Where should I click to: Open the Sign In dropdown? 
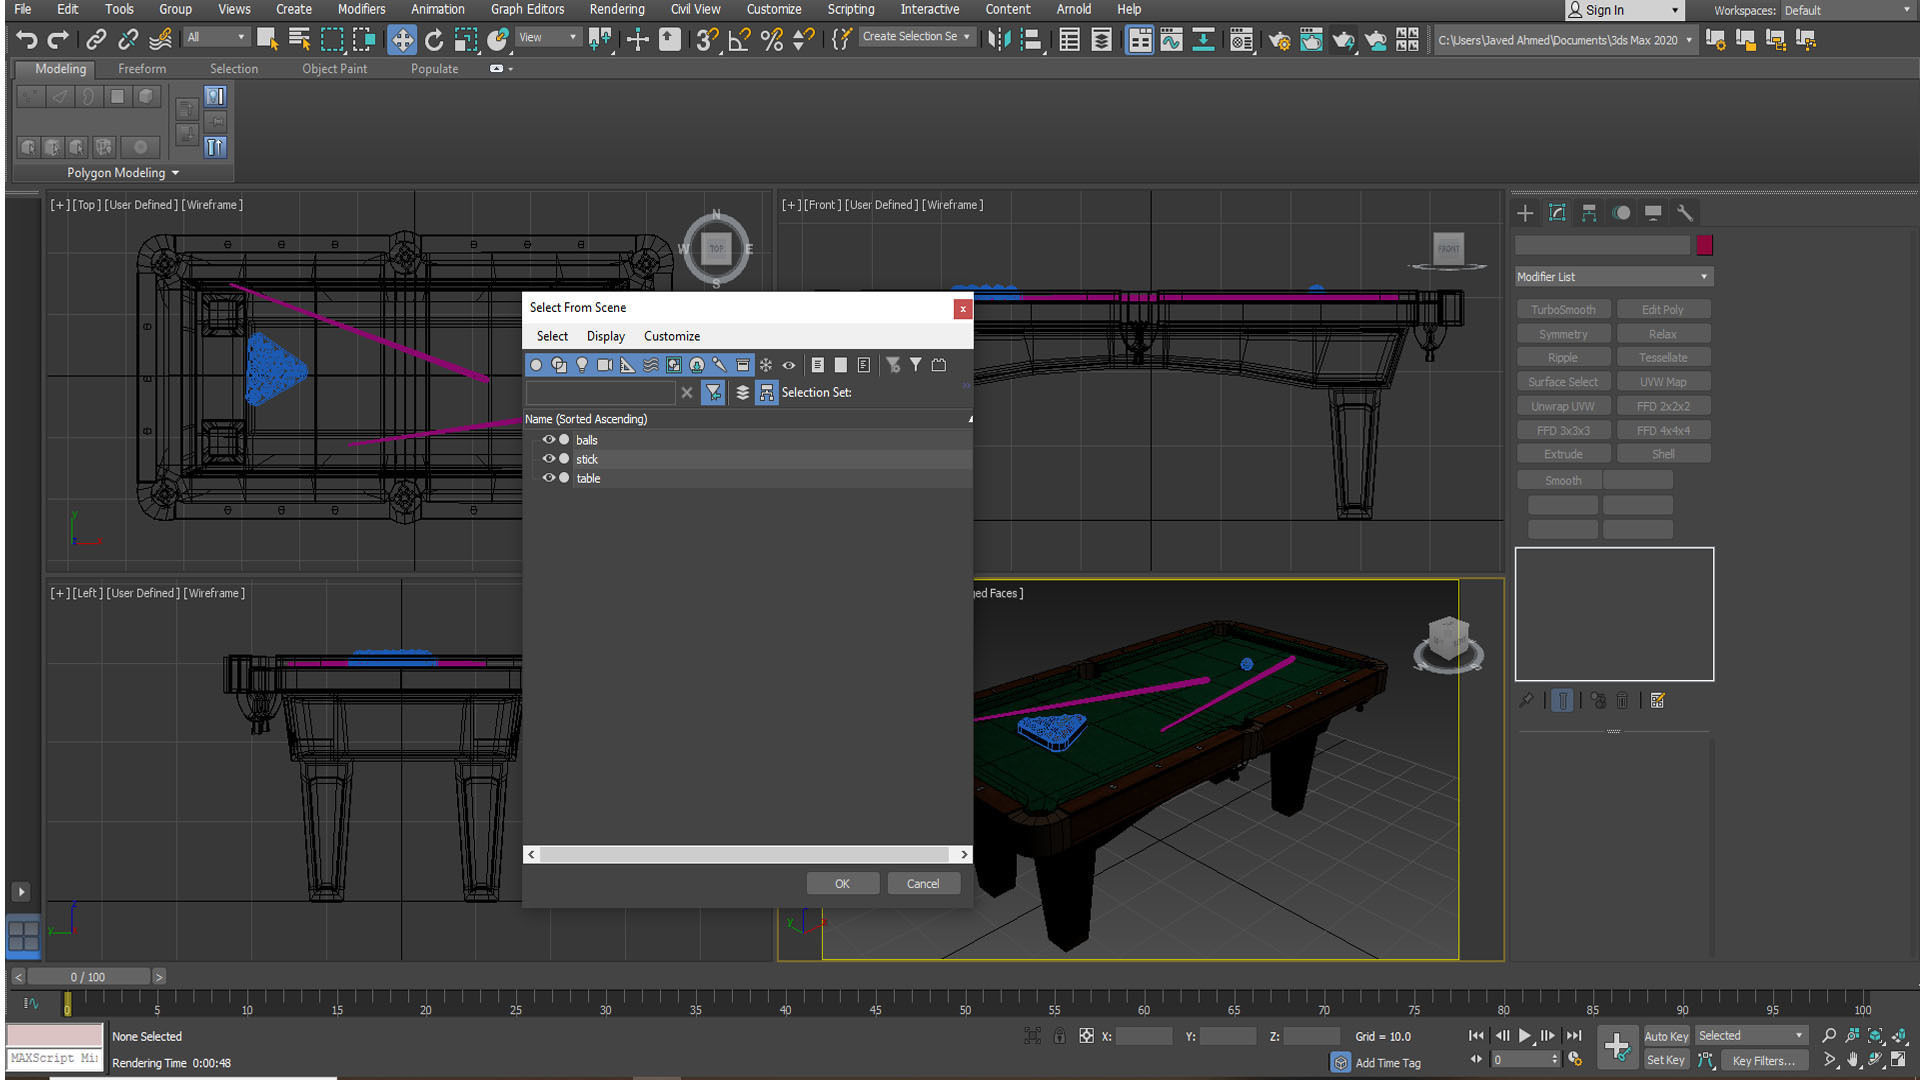1624,10
